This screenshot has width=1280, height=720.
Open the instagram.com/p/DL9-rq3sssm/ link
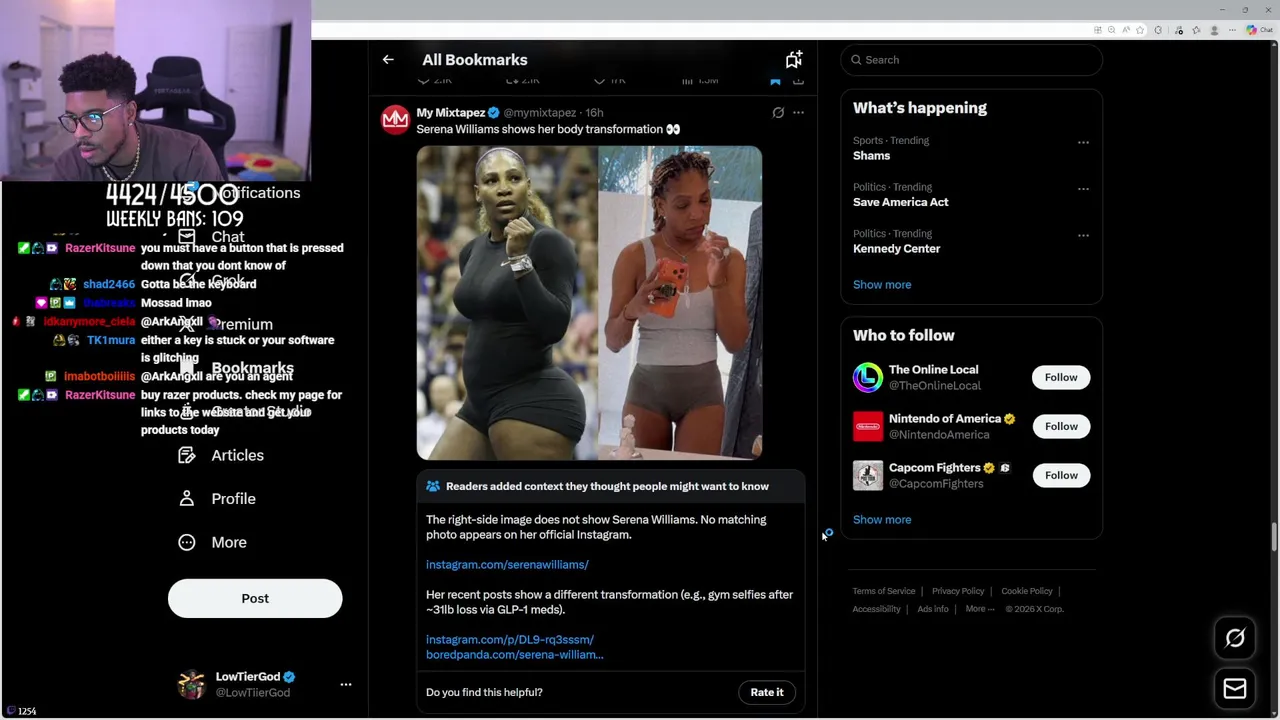coord(510,640)
